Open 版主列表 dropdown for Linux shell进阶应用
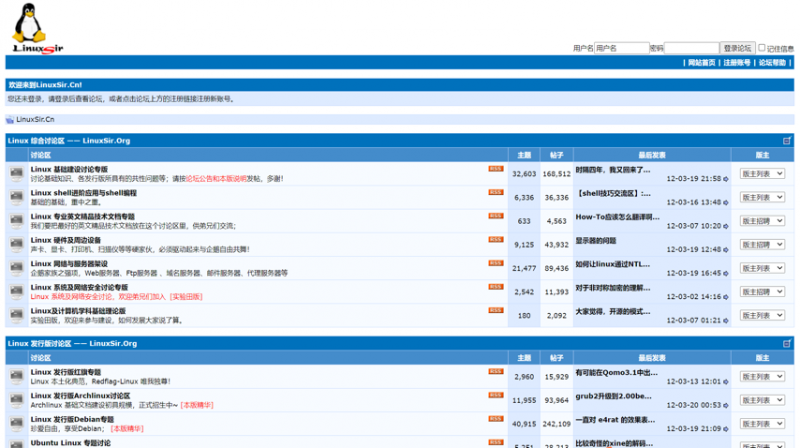This screenshot has height=448, width=800. (762, 197)
